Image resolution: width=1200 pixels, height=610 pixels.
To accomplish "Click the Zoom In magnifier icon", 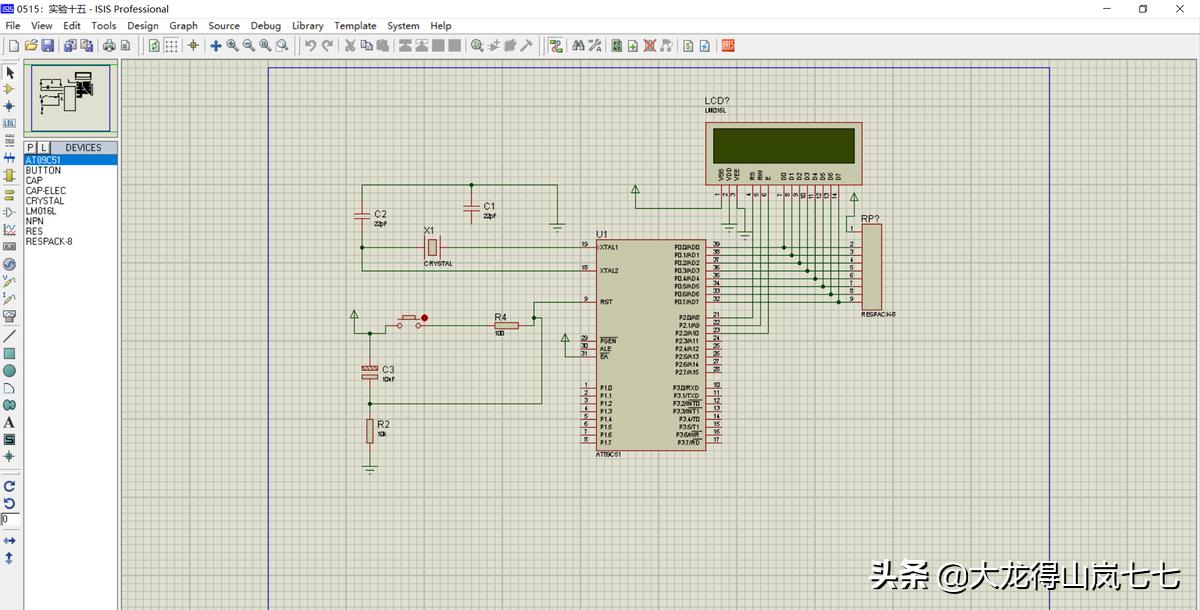I will click(x=232, y=45).
